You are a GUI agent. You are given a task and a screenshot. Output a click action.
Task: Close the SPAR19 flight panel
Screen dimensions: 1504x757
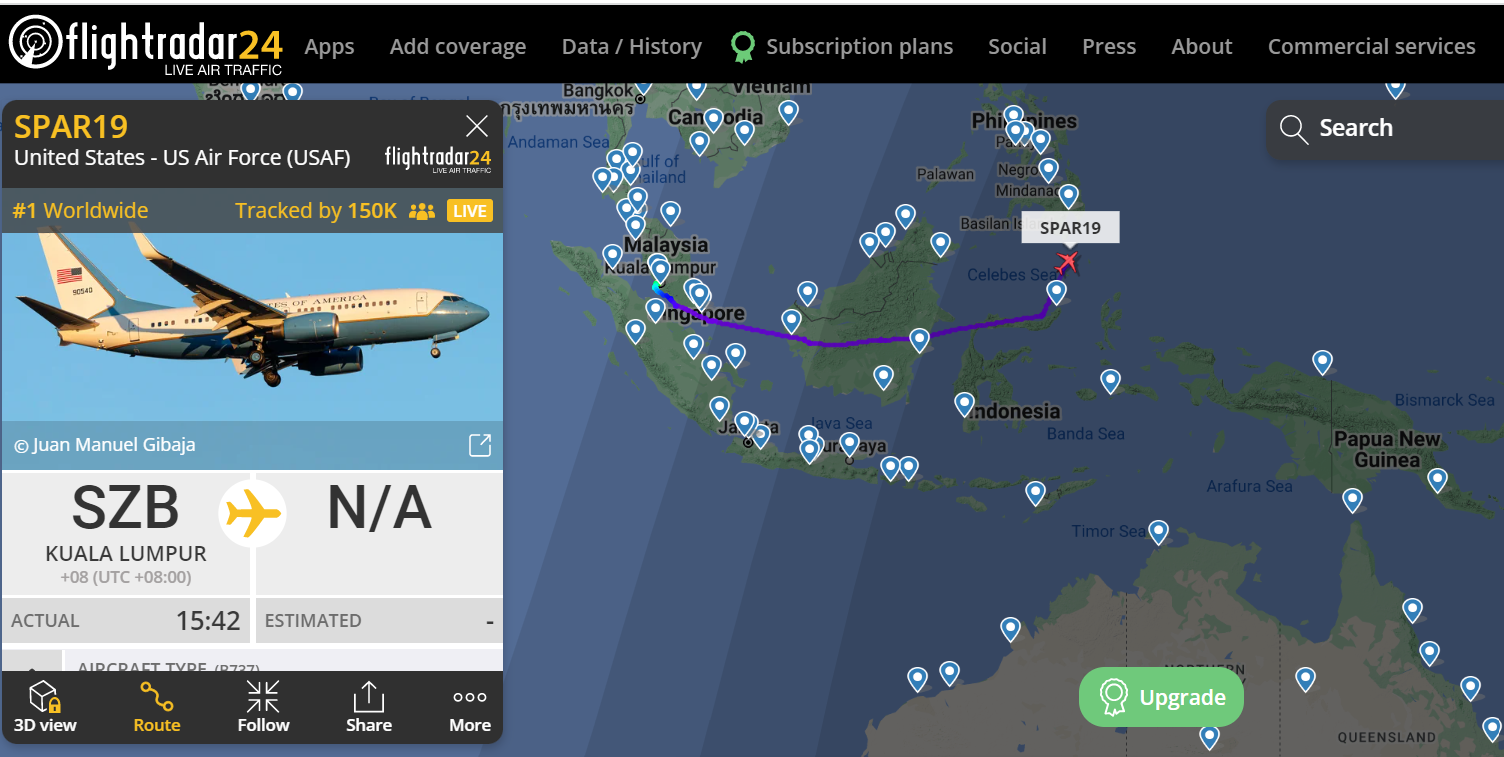pyautogui.click(x=477, y=126)
